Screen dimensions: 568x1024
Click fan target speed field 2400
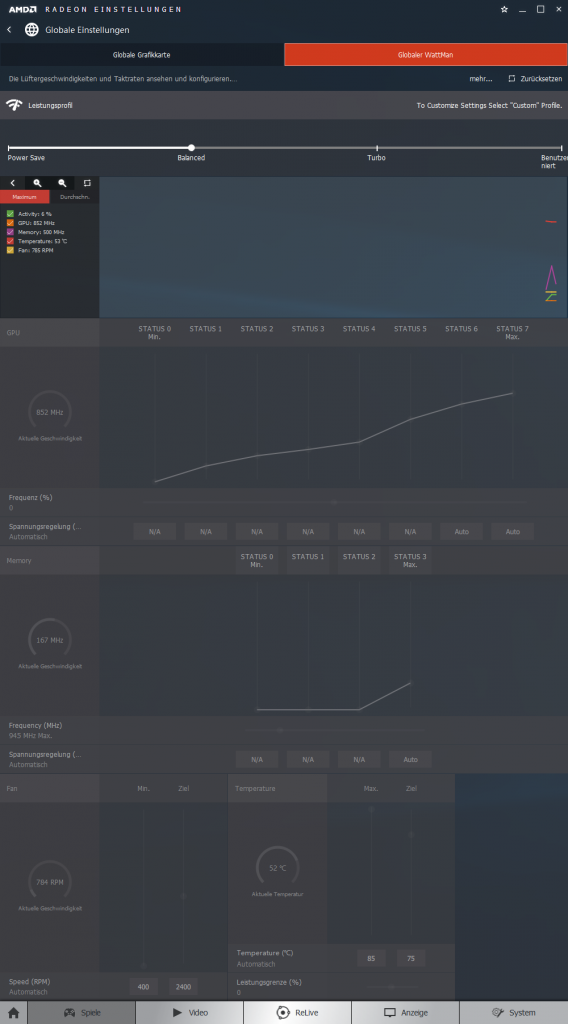pos(183,987)
